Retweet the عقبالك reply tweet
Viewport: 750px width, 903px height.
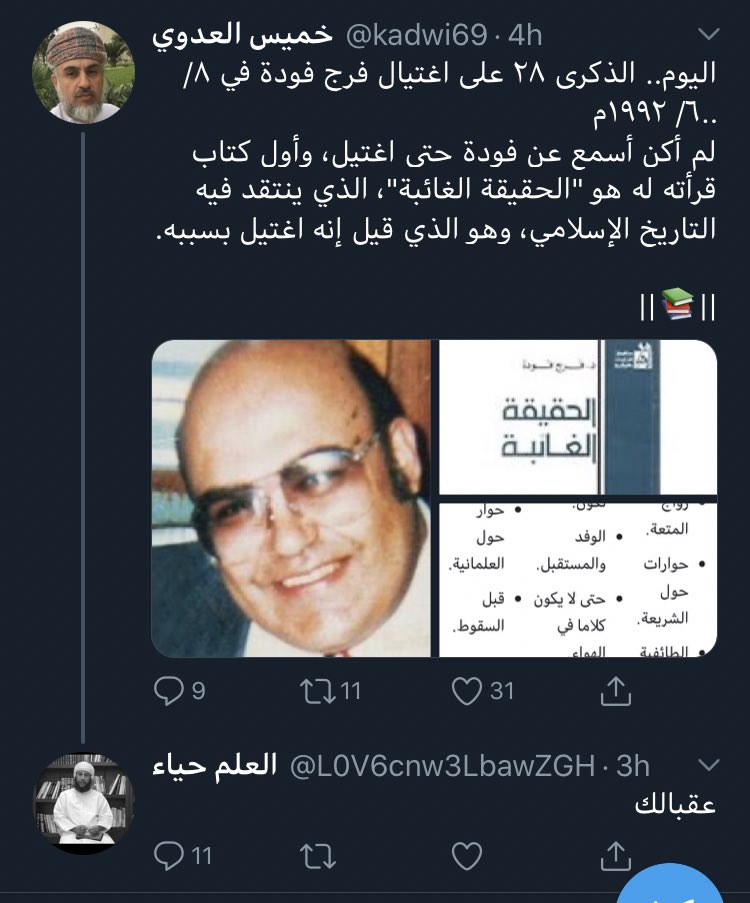[x=317, y=856]
